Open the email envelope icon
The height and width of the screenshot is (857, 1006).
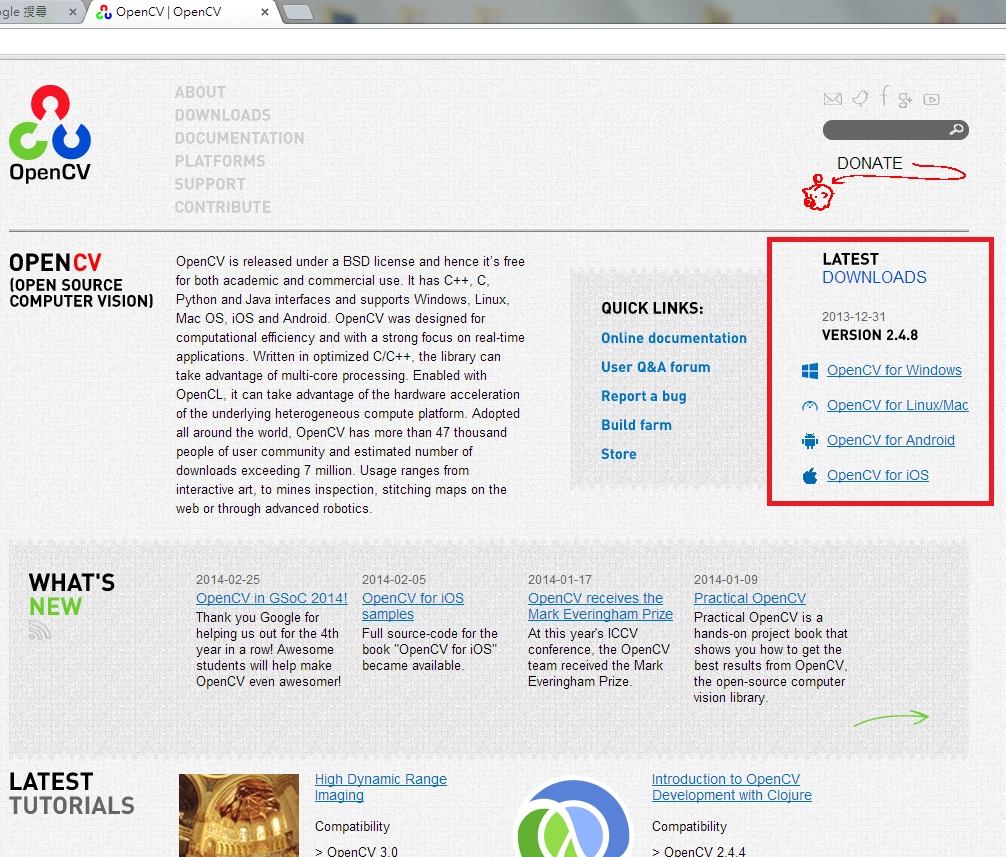click(x=832, y=99)
